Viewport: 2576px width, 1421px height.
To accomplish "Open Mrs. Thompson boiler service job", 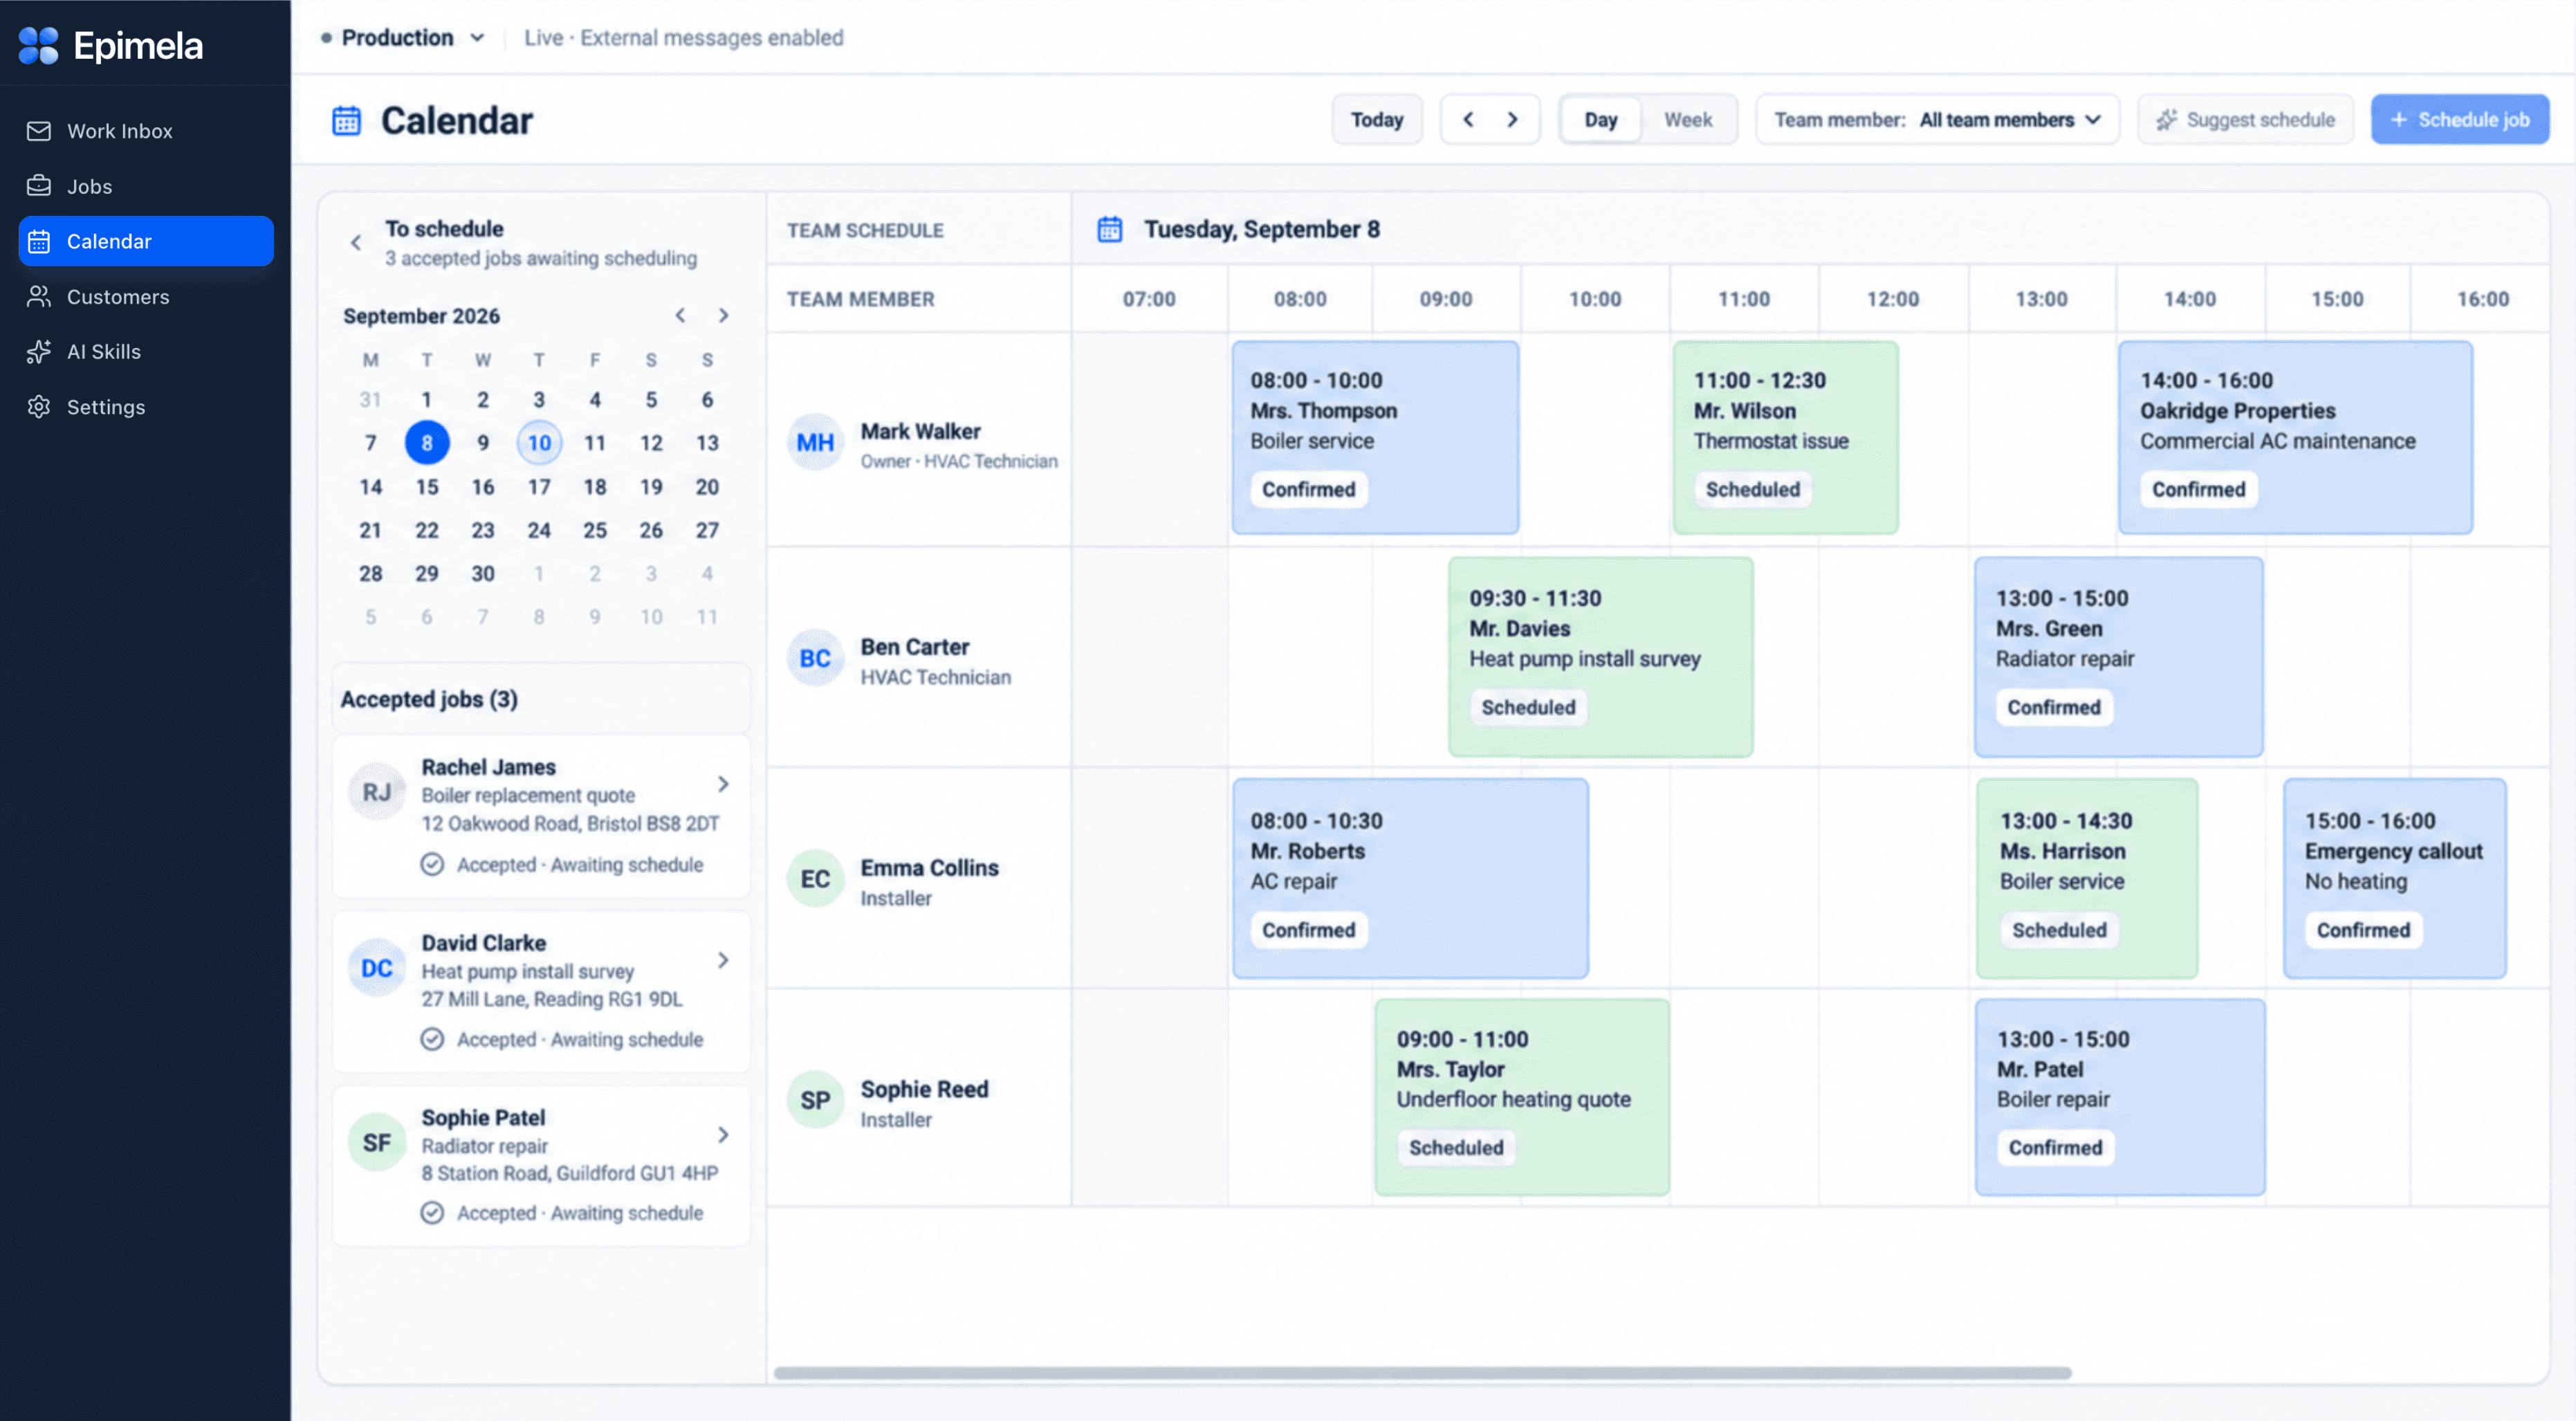I will [x=1375, y=438].
